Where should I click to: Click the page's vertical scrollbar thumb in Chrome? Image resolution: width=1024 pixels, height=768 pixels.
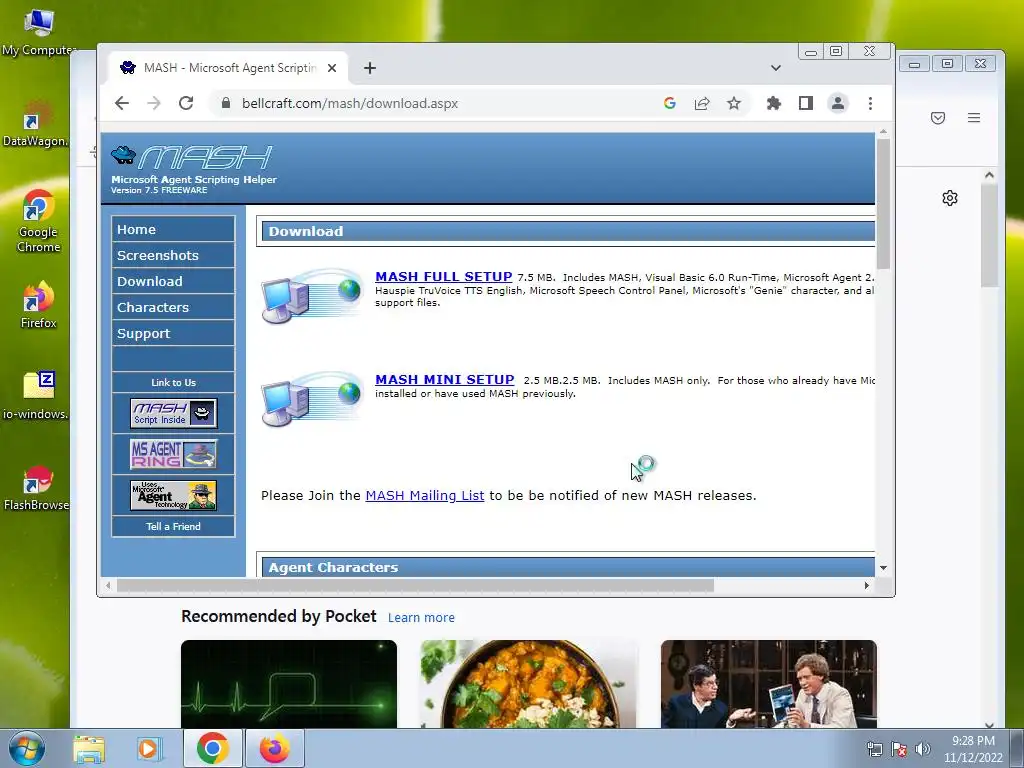[x=883, y=204]
